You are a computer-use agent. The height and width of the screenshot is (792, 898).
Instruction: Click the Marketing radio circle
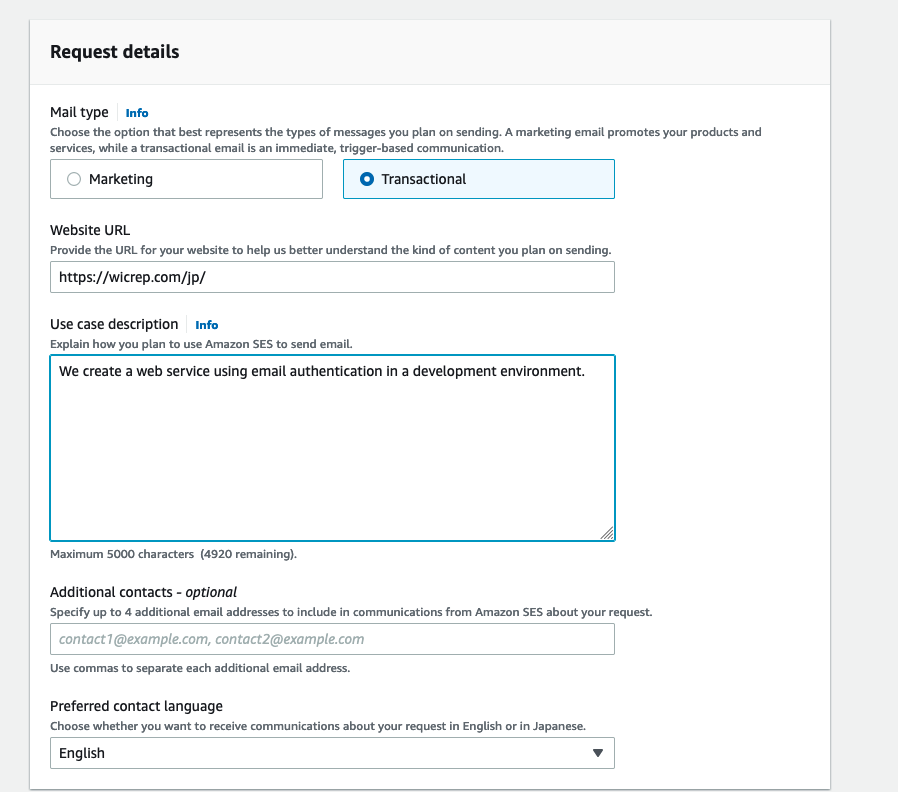(x=73, y=178)
